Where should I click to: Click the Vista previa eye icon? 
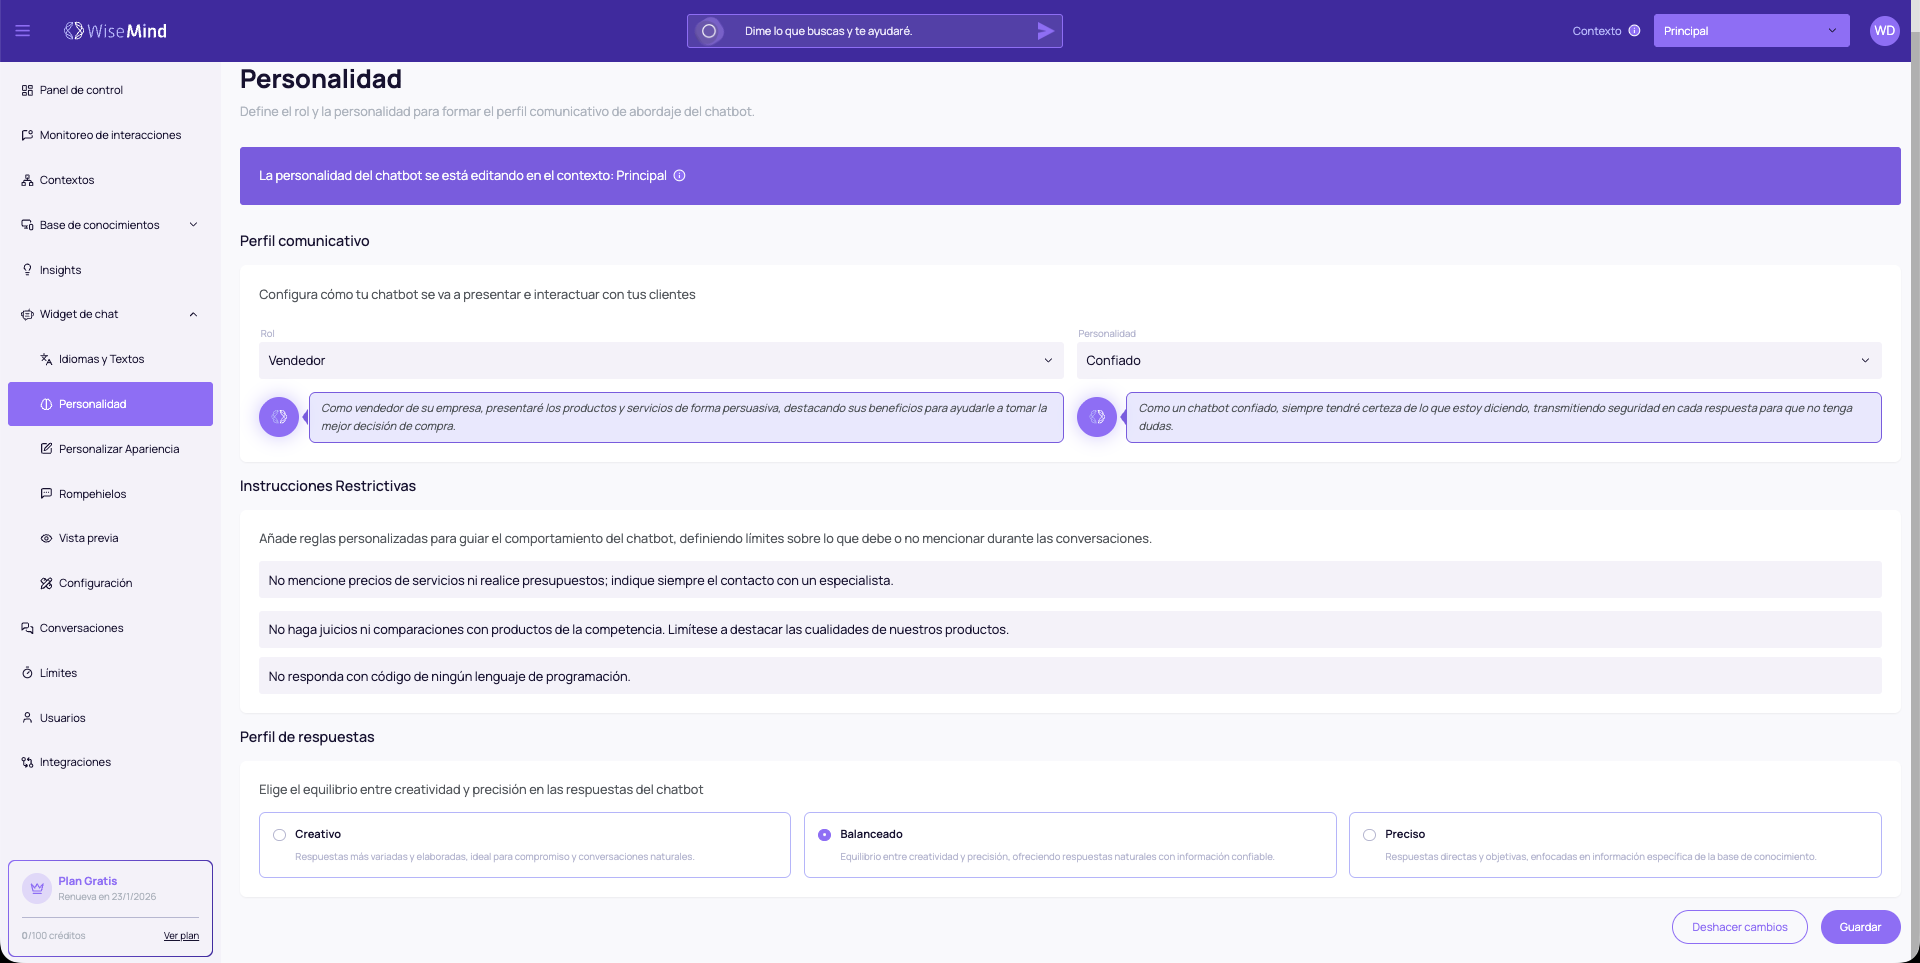[46, 537]
